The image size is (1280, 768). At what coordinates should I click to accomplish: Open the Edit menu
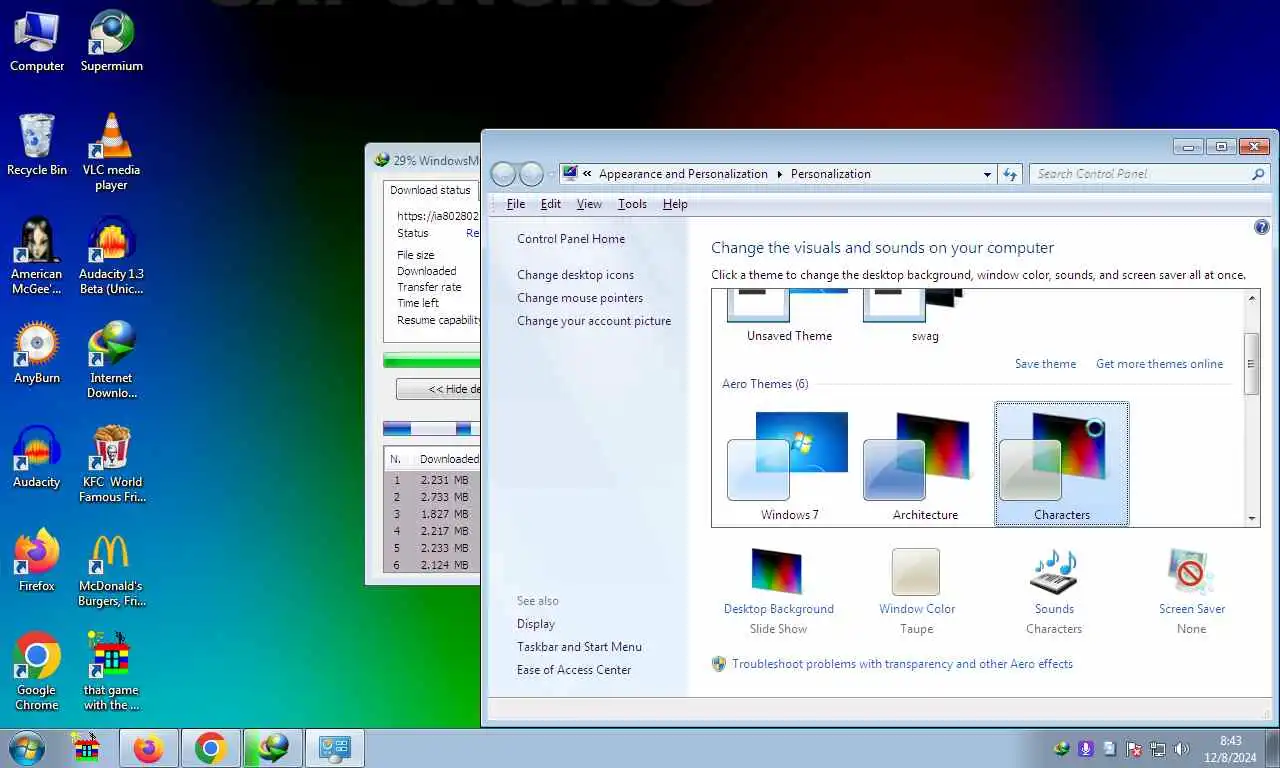point(551,204)
